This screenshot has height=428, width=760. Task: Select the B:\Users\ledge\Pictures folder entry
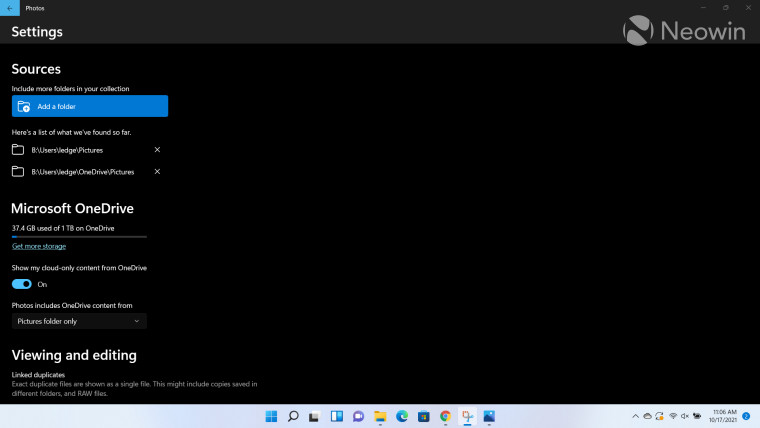67,150
